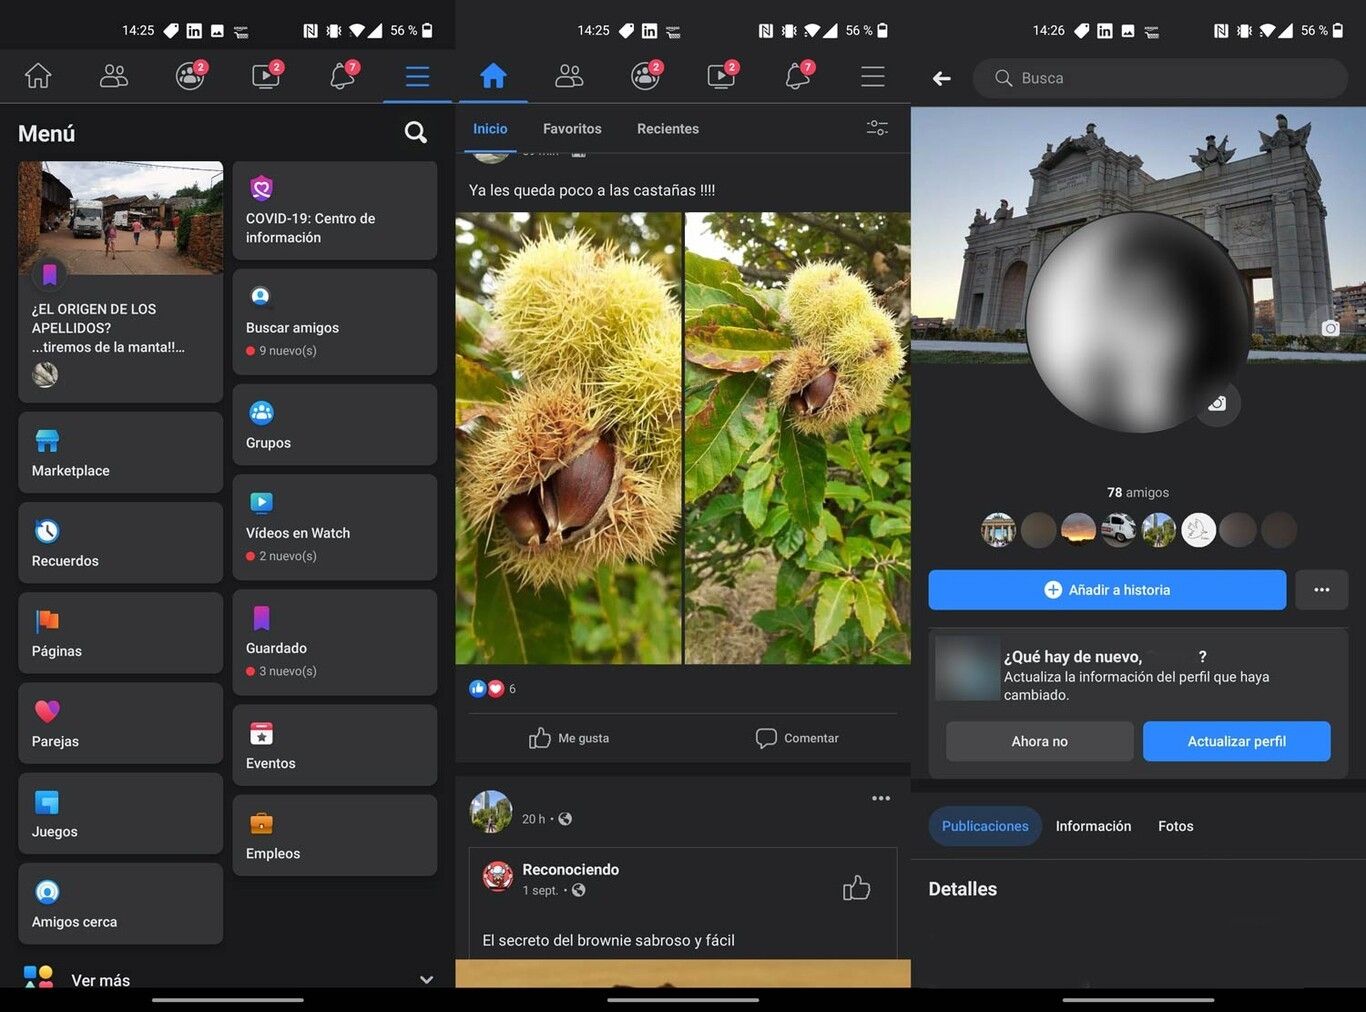The width and height of the screenshot is (1366, 1012).
Task: Click the Añadir a historia button
Action: pos(1106,590)
